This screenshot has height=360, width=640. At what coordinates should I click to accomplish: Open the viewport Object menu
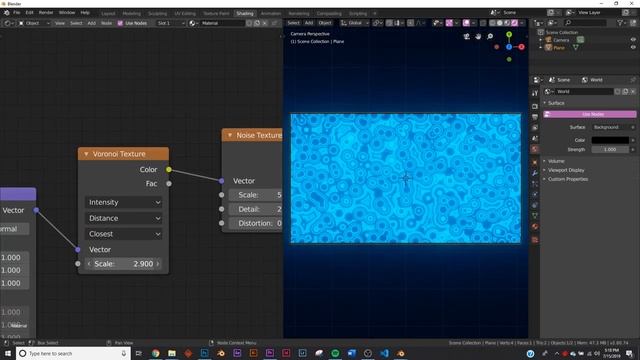(x=325, y=23)
